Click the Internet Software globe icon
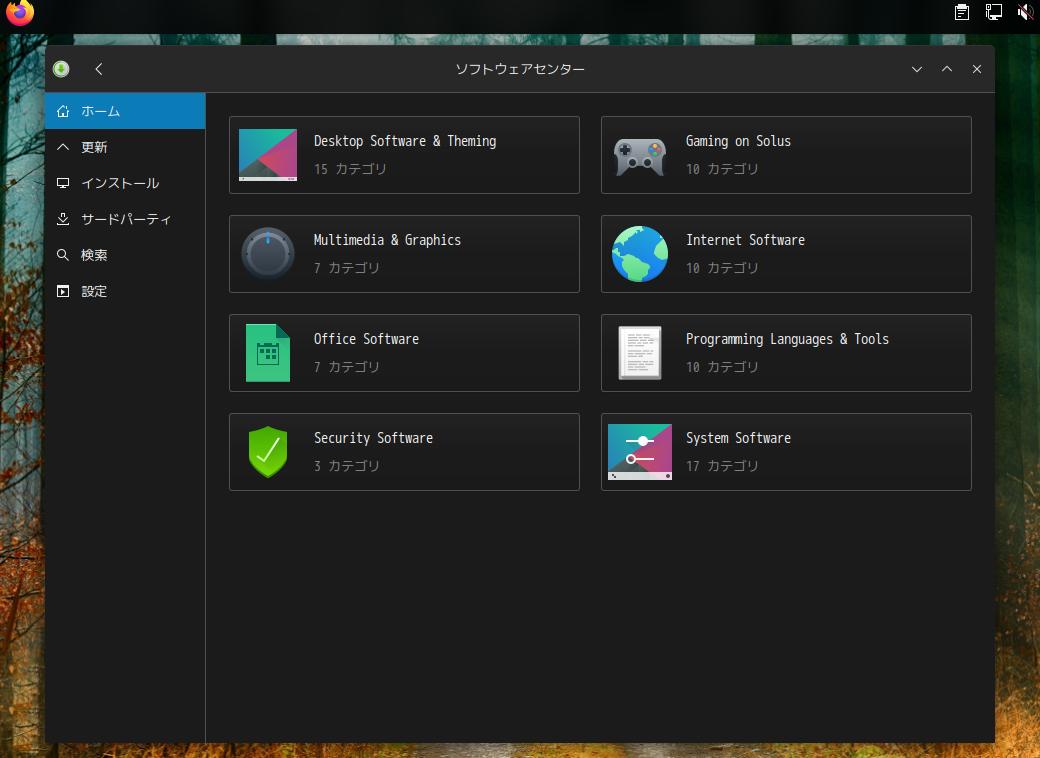The height and width of the screenshot is (758, 1040). pyautogui.click(x=639, y=253)
